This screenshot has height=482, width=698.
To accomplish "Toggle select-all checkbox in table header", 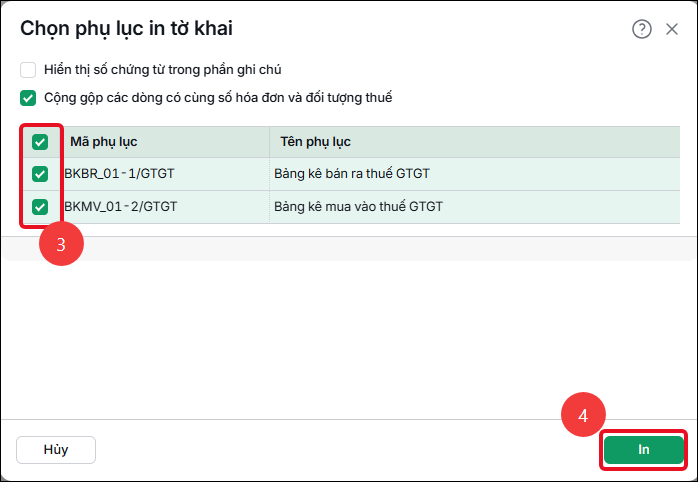I will pos(40,142).
